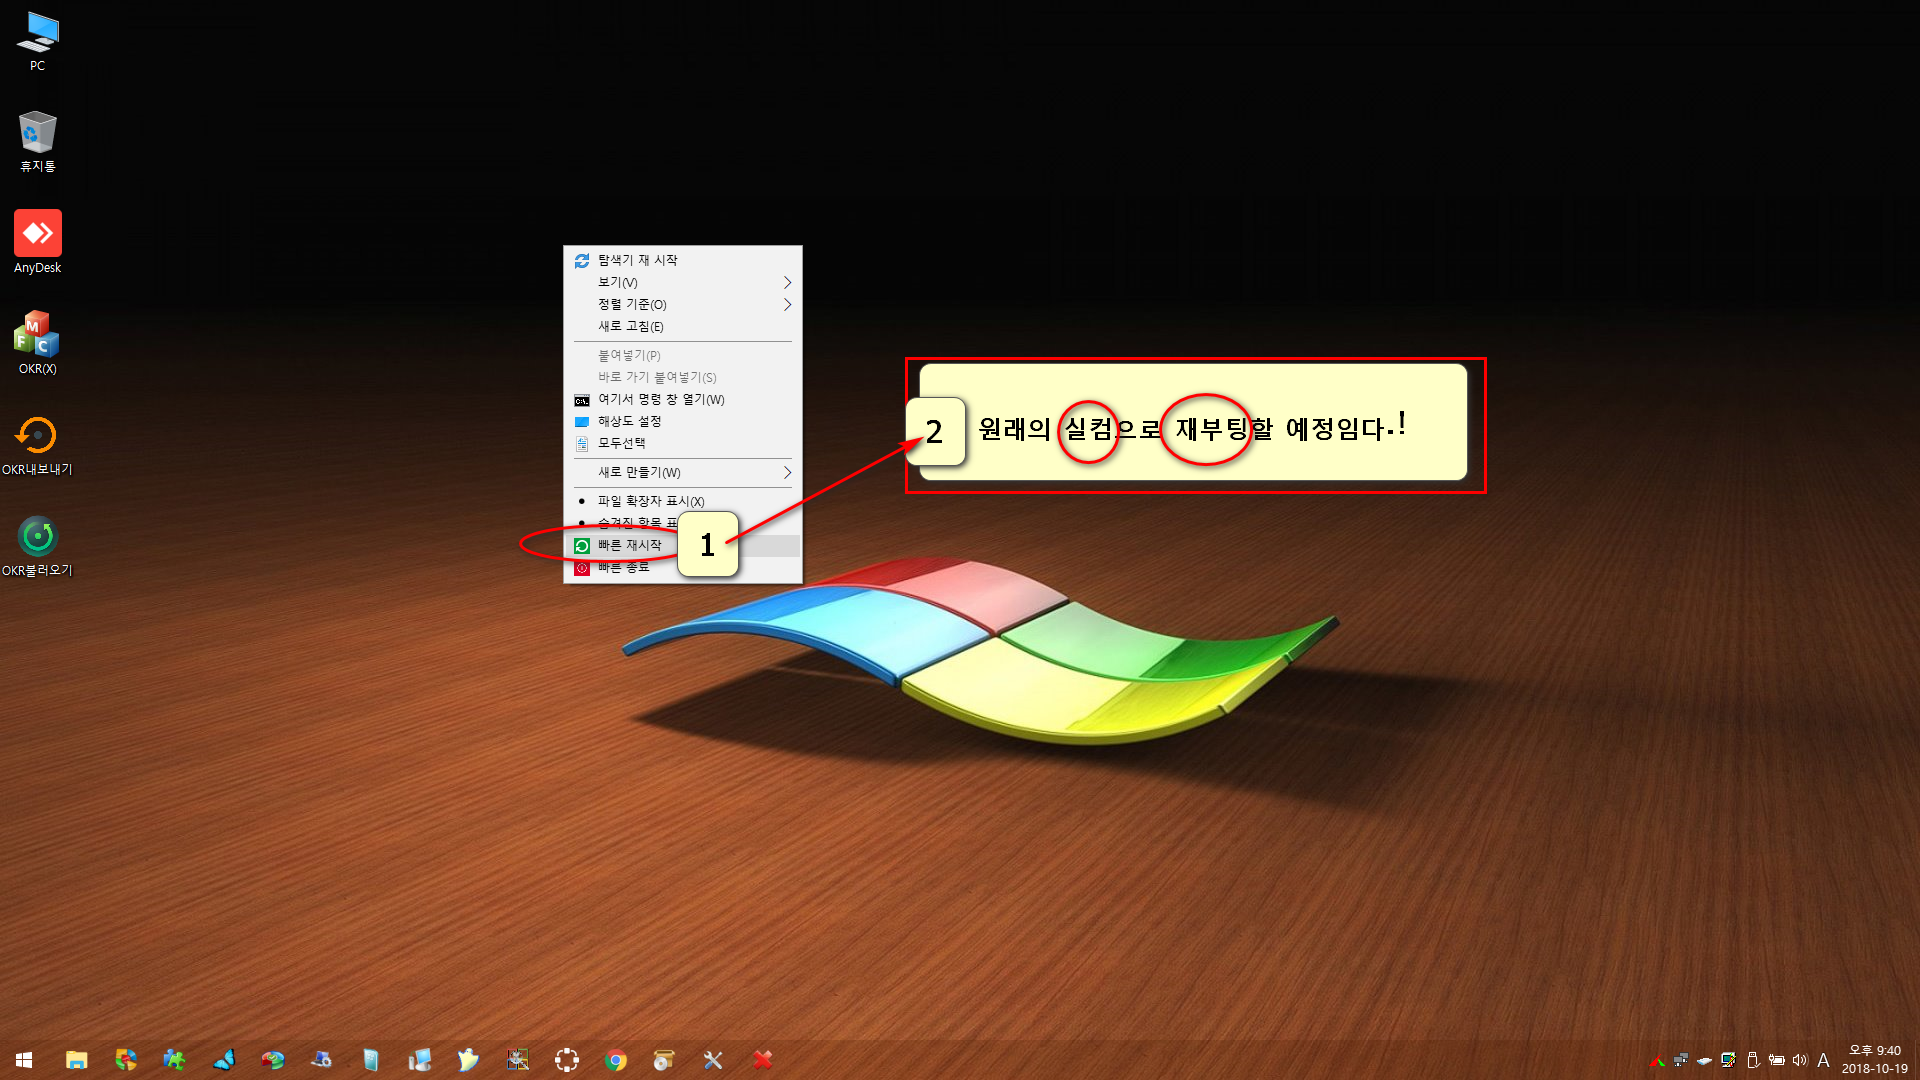Viewport: 1920px width, 1080px height.
Task: Open the clock showing 오후 9:40
Action: click(x=1875, y=1060)
